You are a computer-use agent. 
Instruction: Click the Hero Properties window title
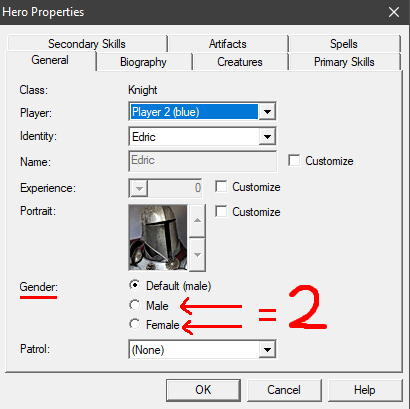[x=43, y=12]
